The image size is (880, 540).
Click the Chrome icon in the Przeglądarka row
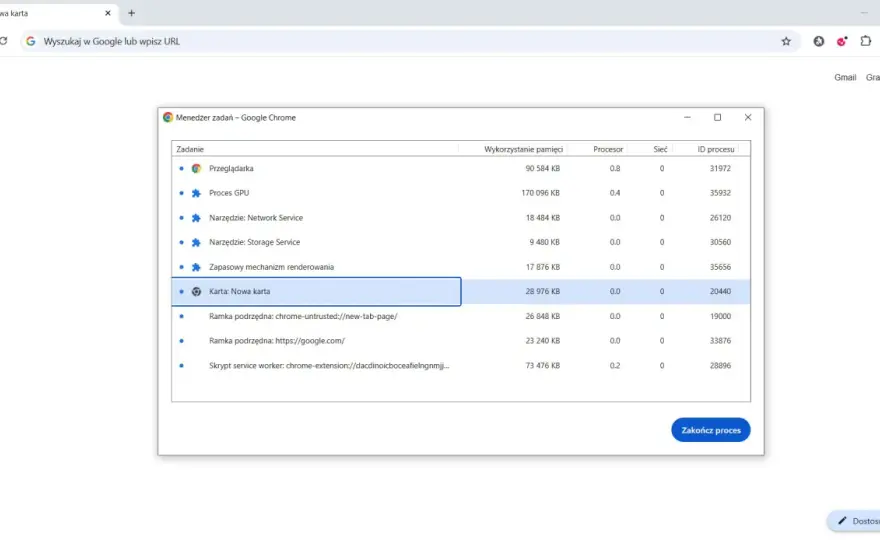pyautogui.click(x=196, y=168)
